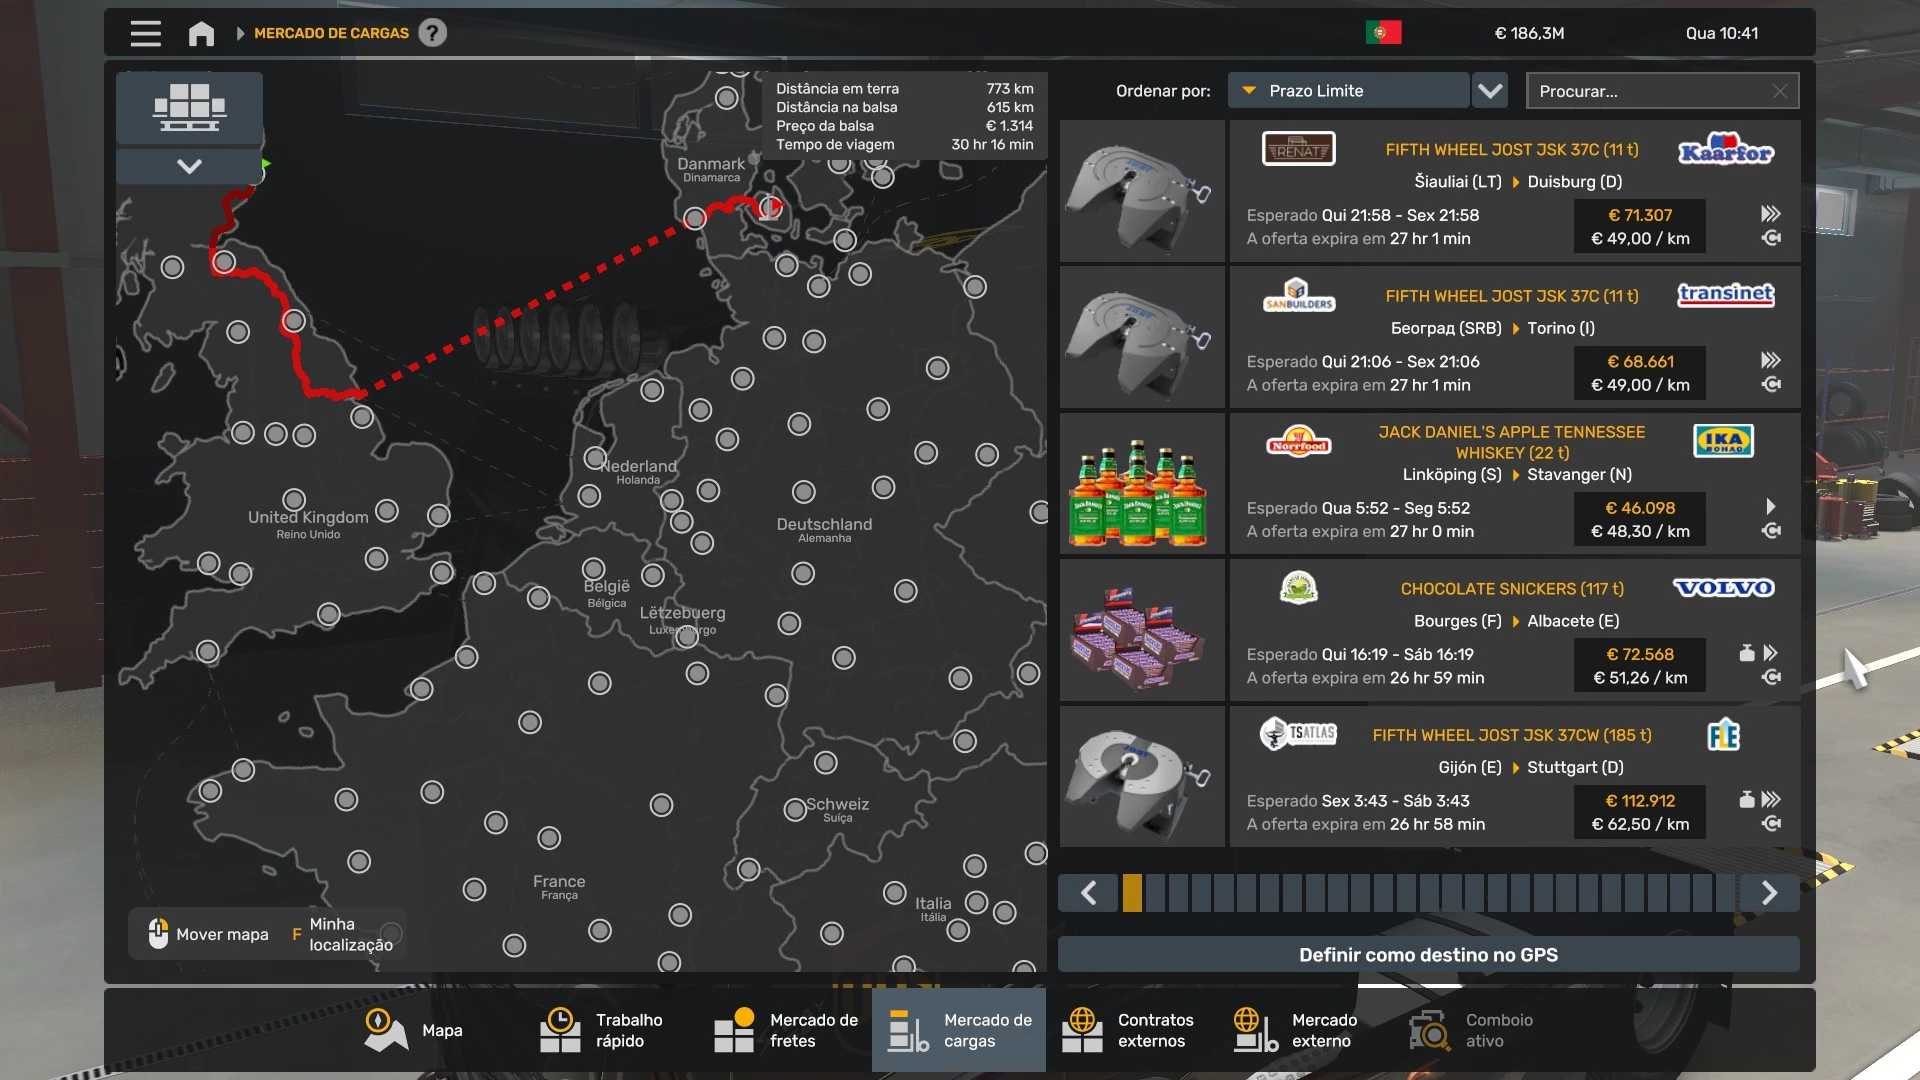The width and height of the screenshot is (1920, 1080).
Task: Toggle sort order chevron button
Action: pos(1490,91)
